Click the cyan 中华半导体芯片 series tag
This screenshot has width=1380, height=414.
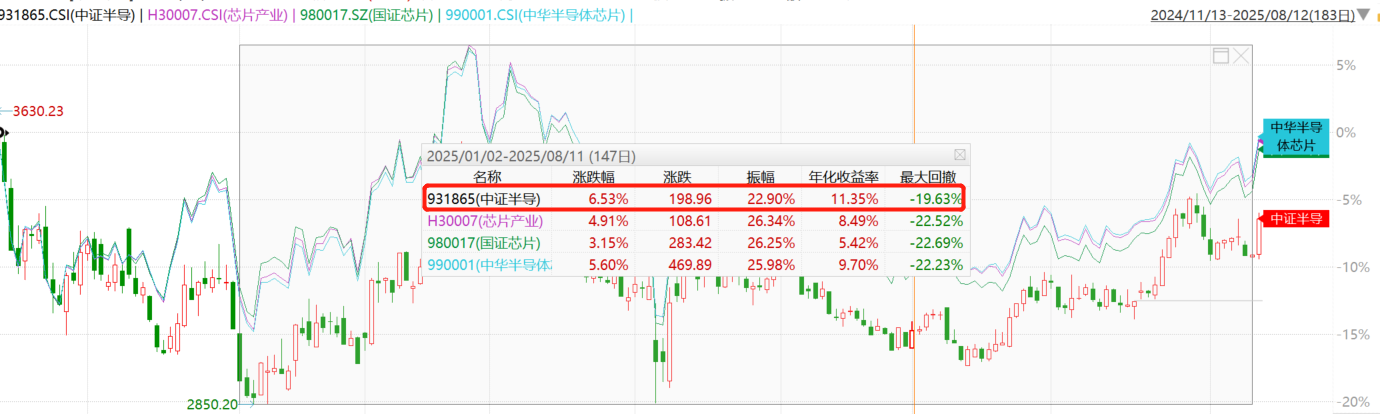pyautogui.click(x=1296, y=136)
